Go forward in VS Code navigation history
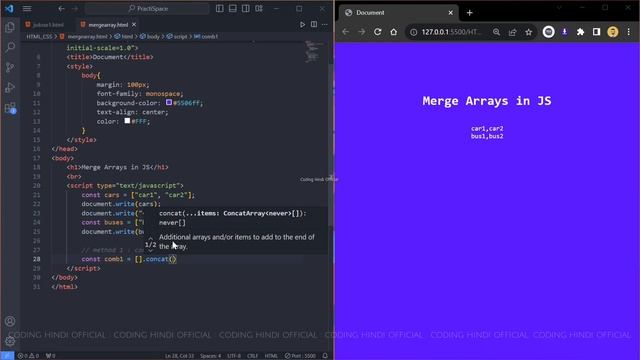This screenshot has height=360, width=640. (75, 9)
